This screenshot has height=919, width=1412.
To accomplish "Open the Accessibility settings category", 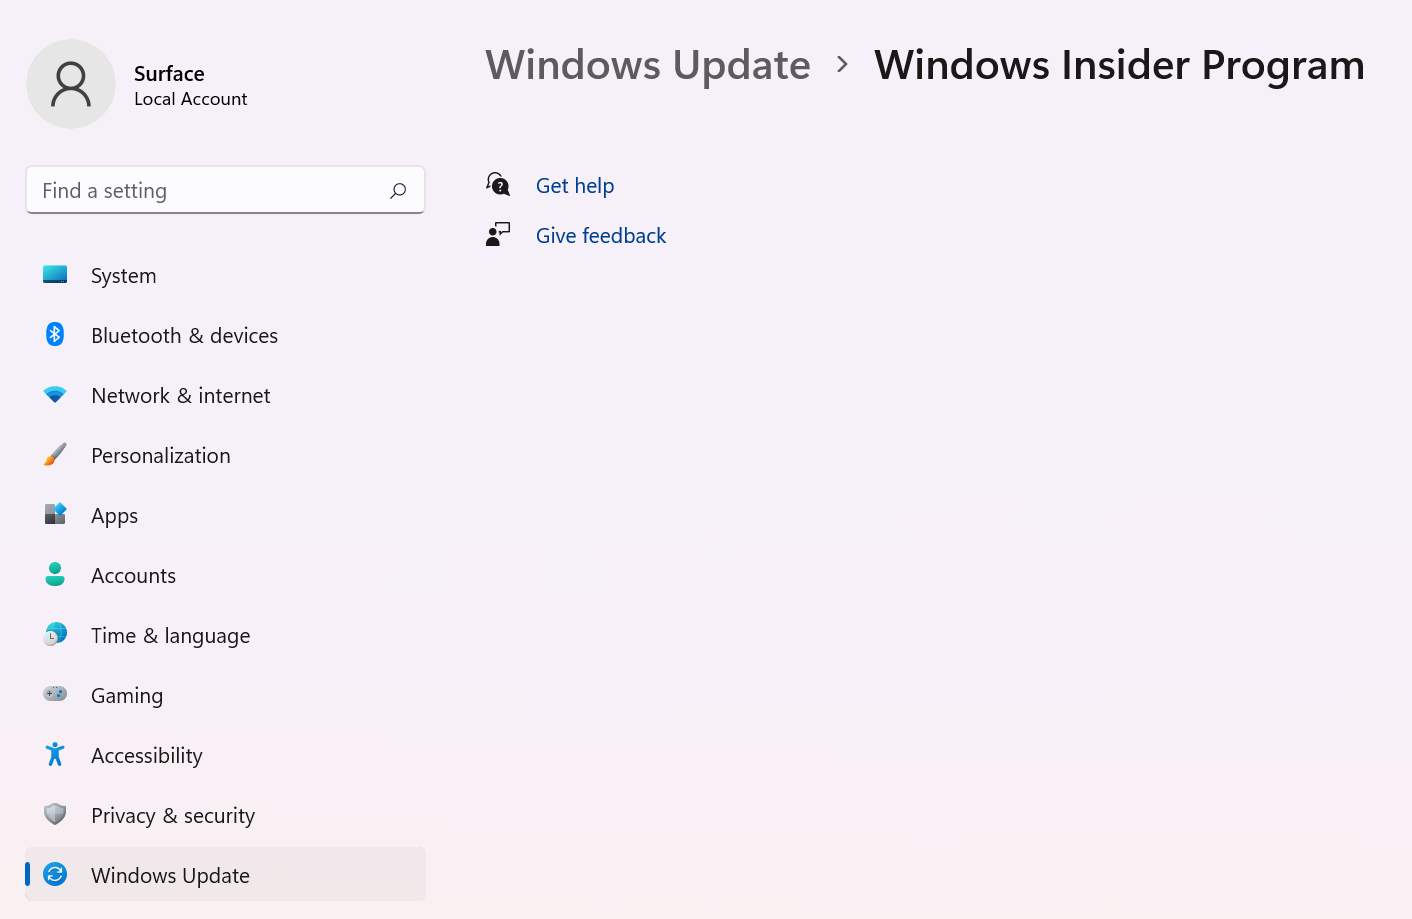I will point(226,755).
